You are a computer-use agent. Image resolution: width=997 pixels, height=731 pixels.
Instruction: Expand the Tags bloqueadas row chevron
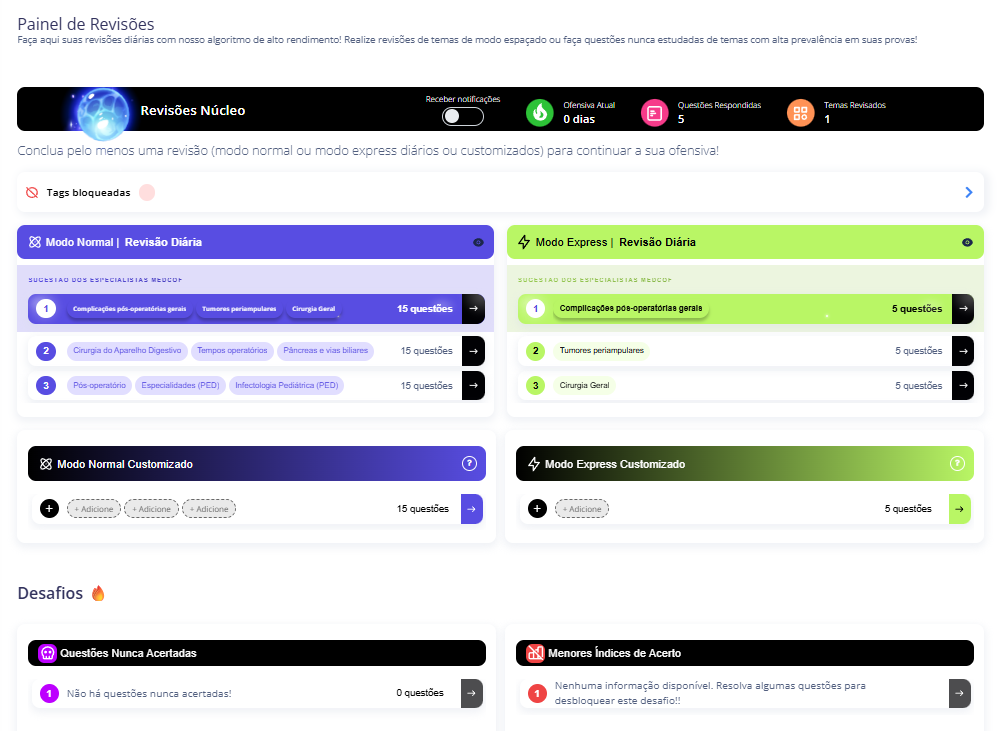coord(968,192)
